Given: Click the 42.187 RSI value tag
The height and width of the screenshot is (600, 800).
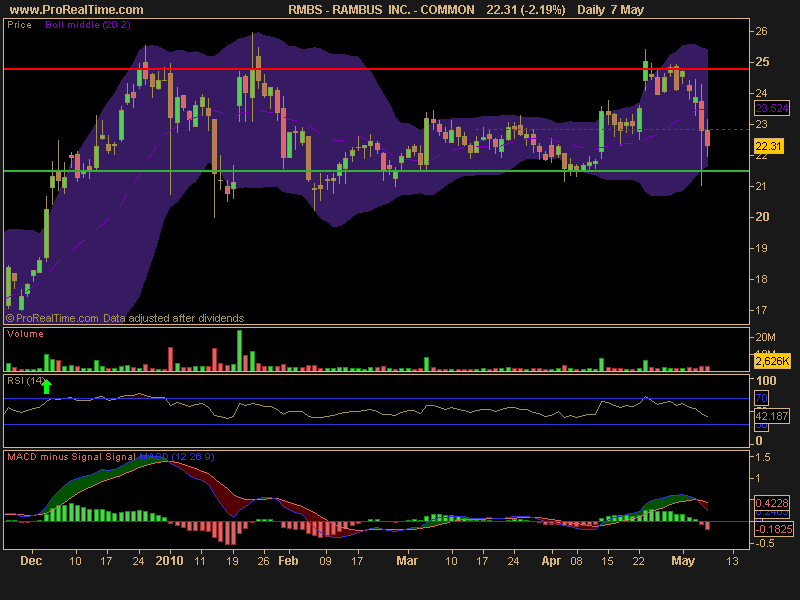Looking at the screenshot, I should pyautogui.click(x=772, y=416).
